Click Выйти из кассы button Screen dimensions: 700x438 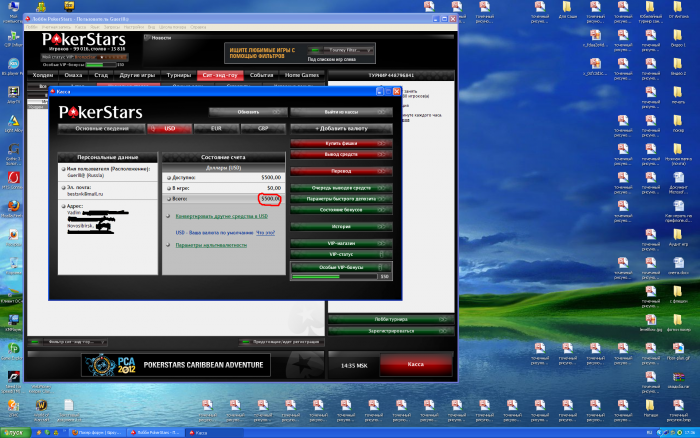[x=342, y=112]
